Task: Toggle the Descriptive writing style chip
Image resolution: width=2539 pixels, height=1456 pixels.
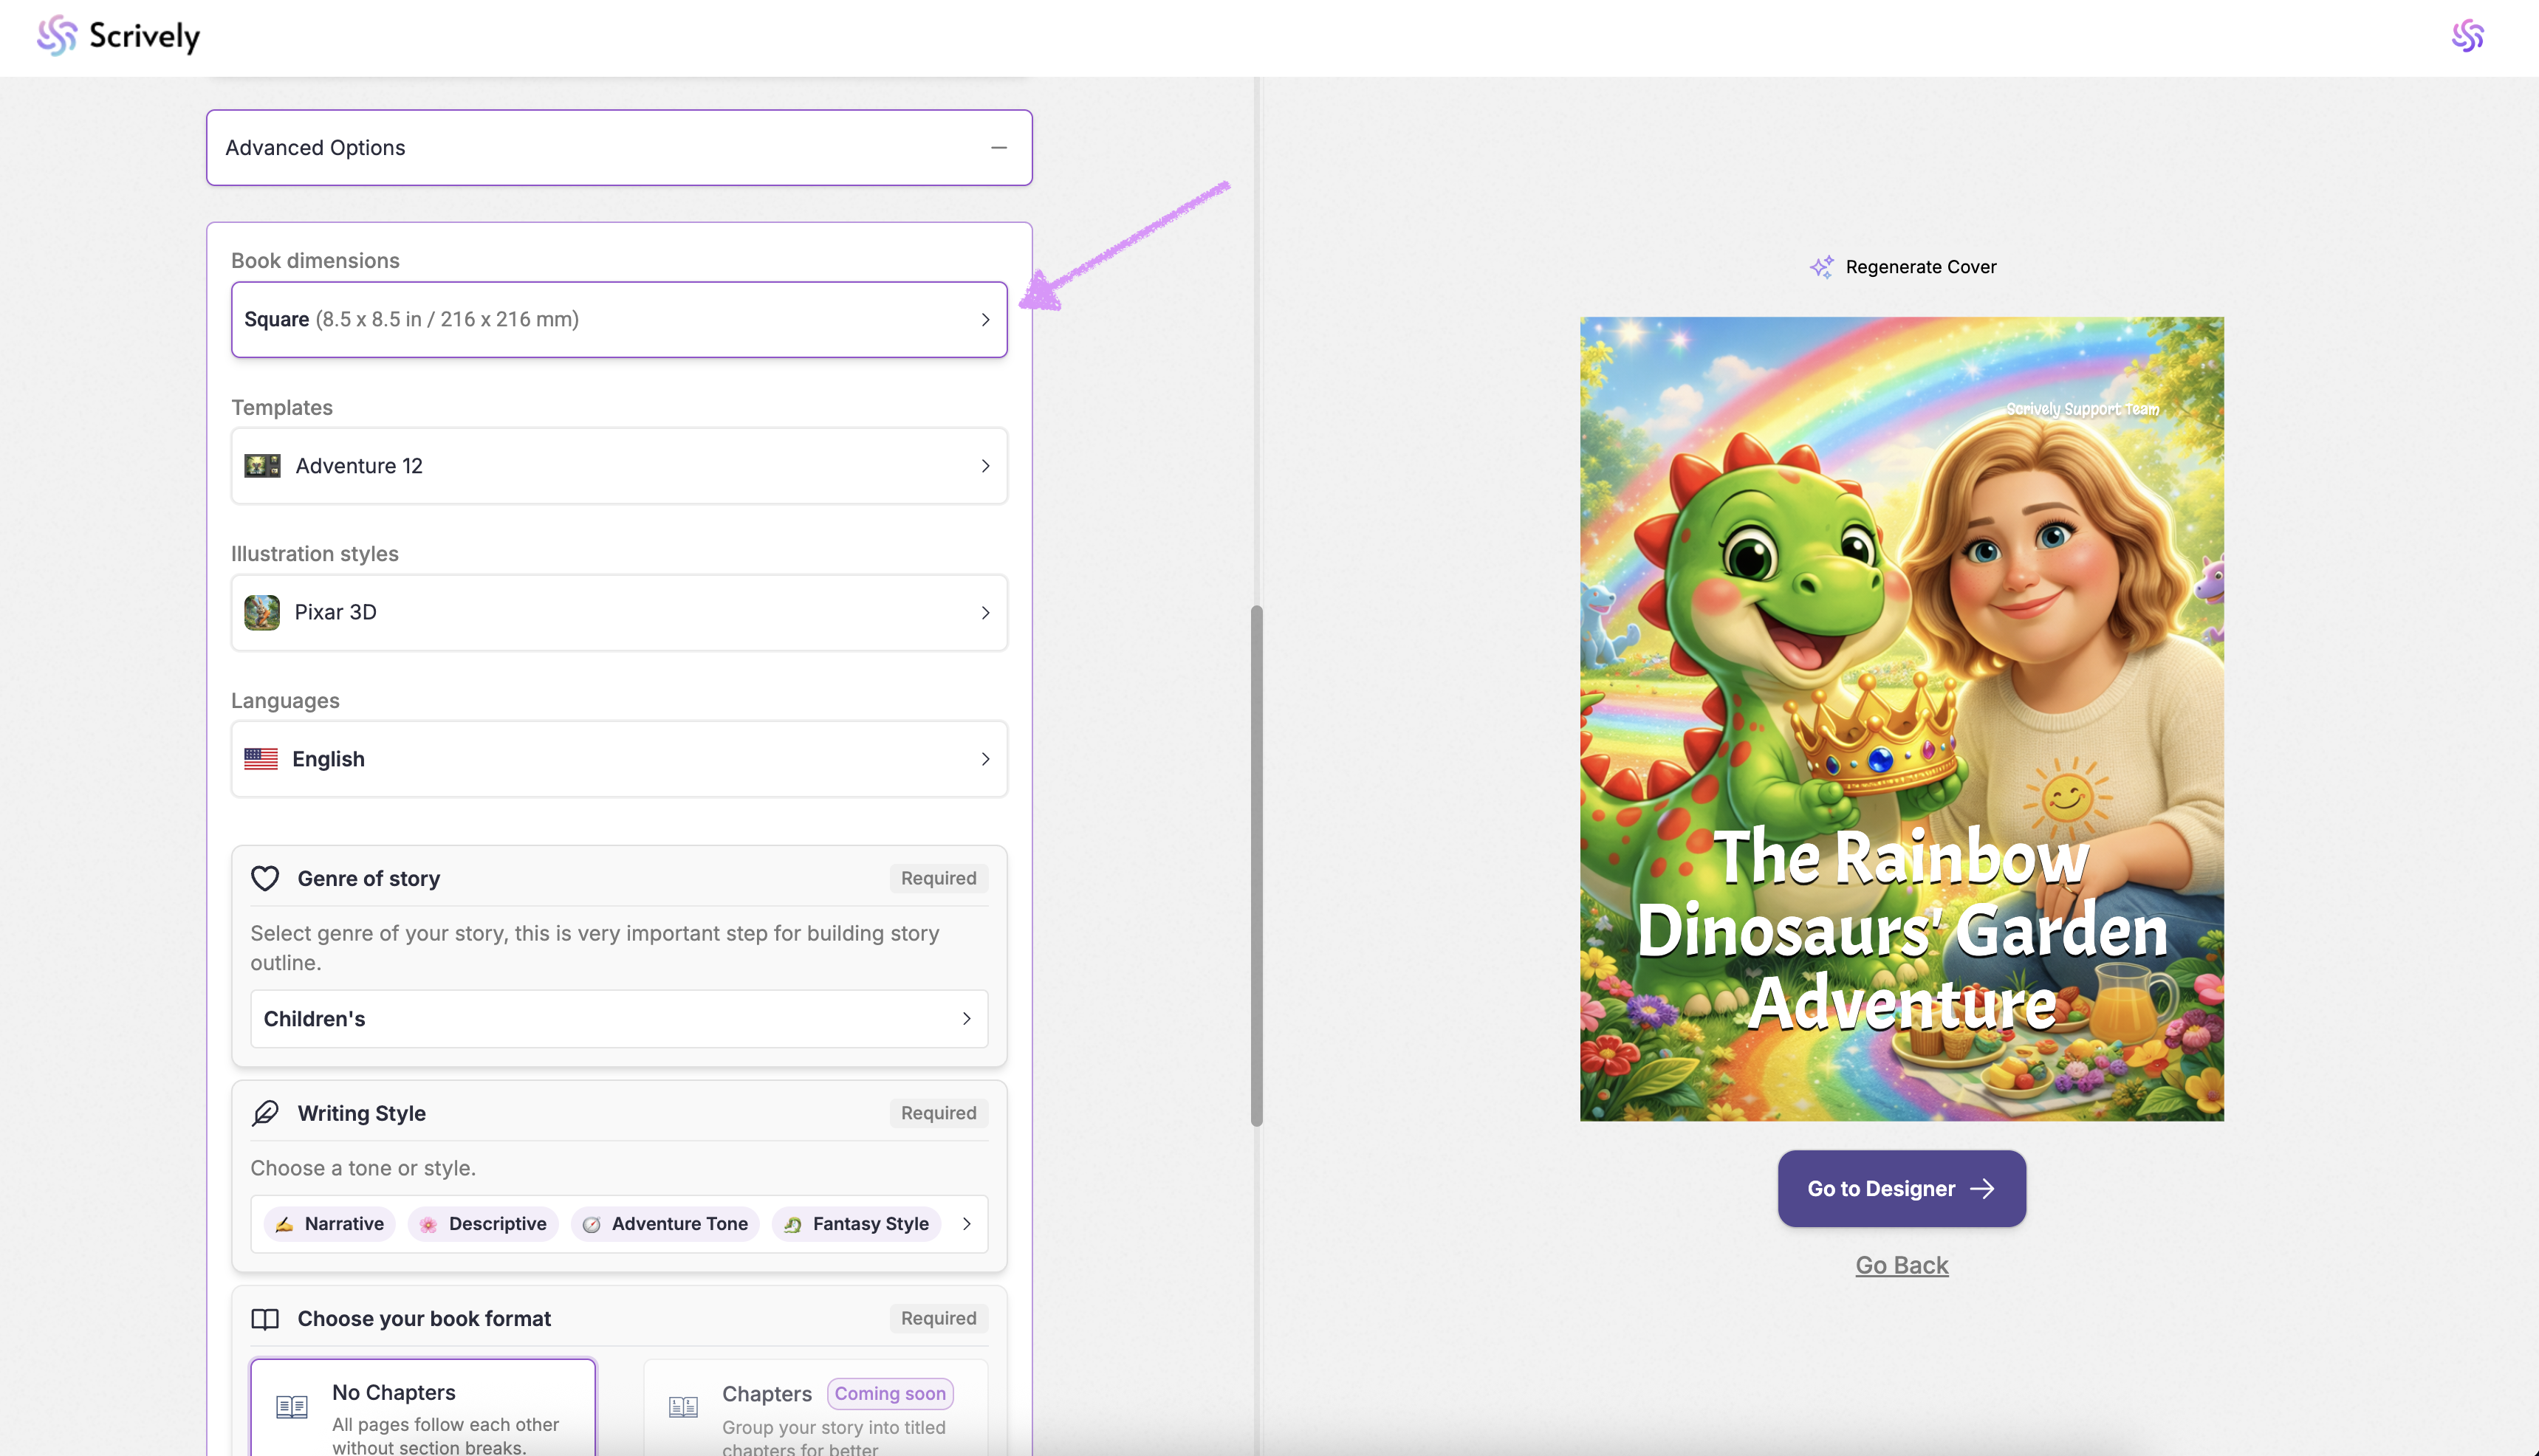Action: pyautogui.click(x=484, y=1224)
